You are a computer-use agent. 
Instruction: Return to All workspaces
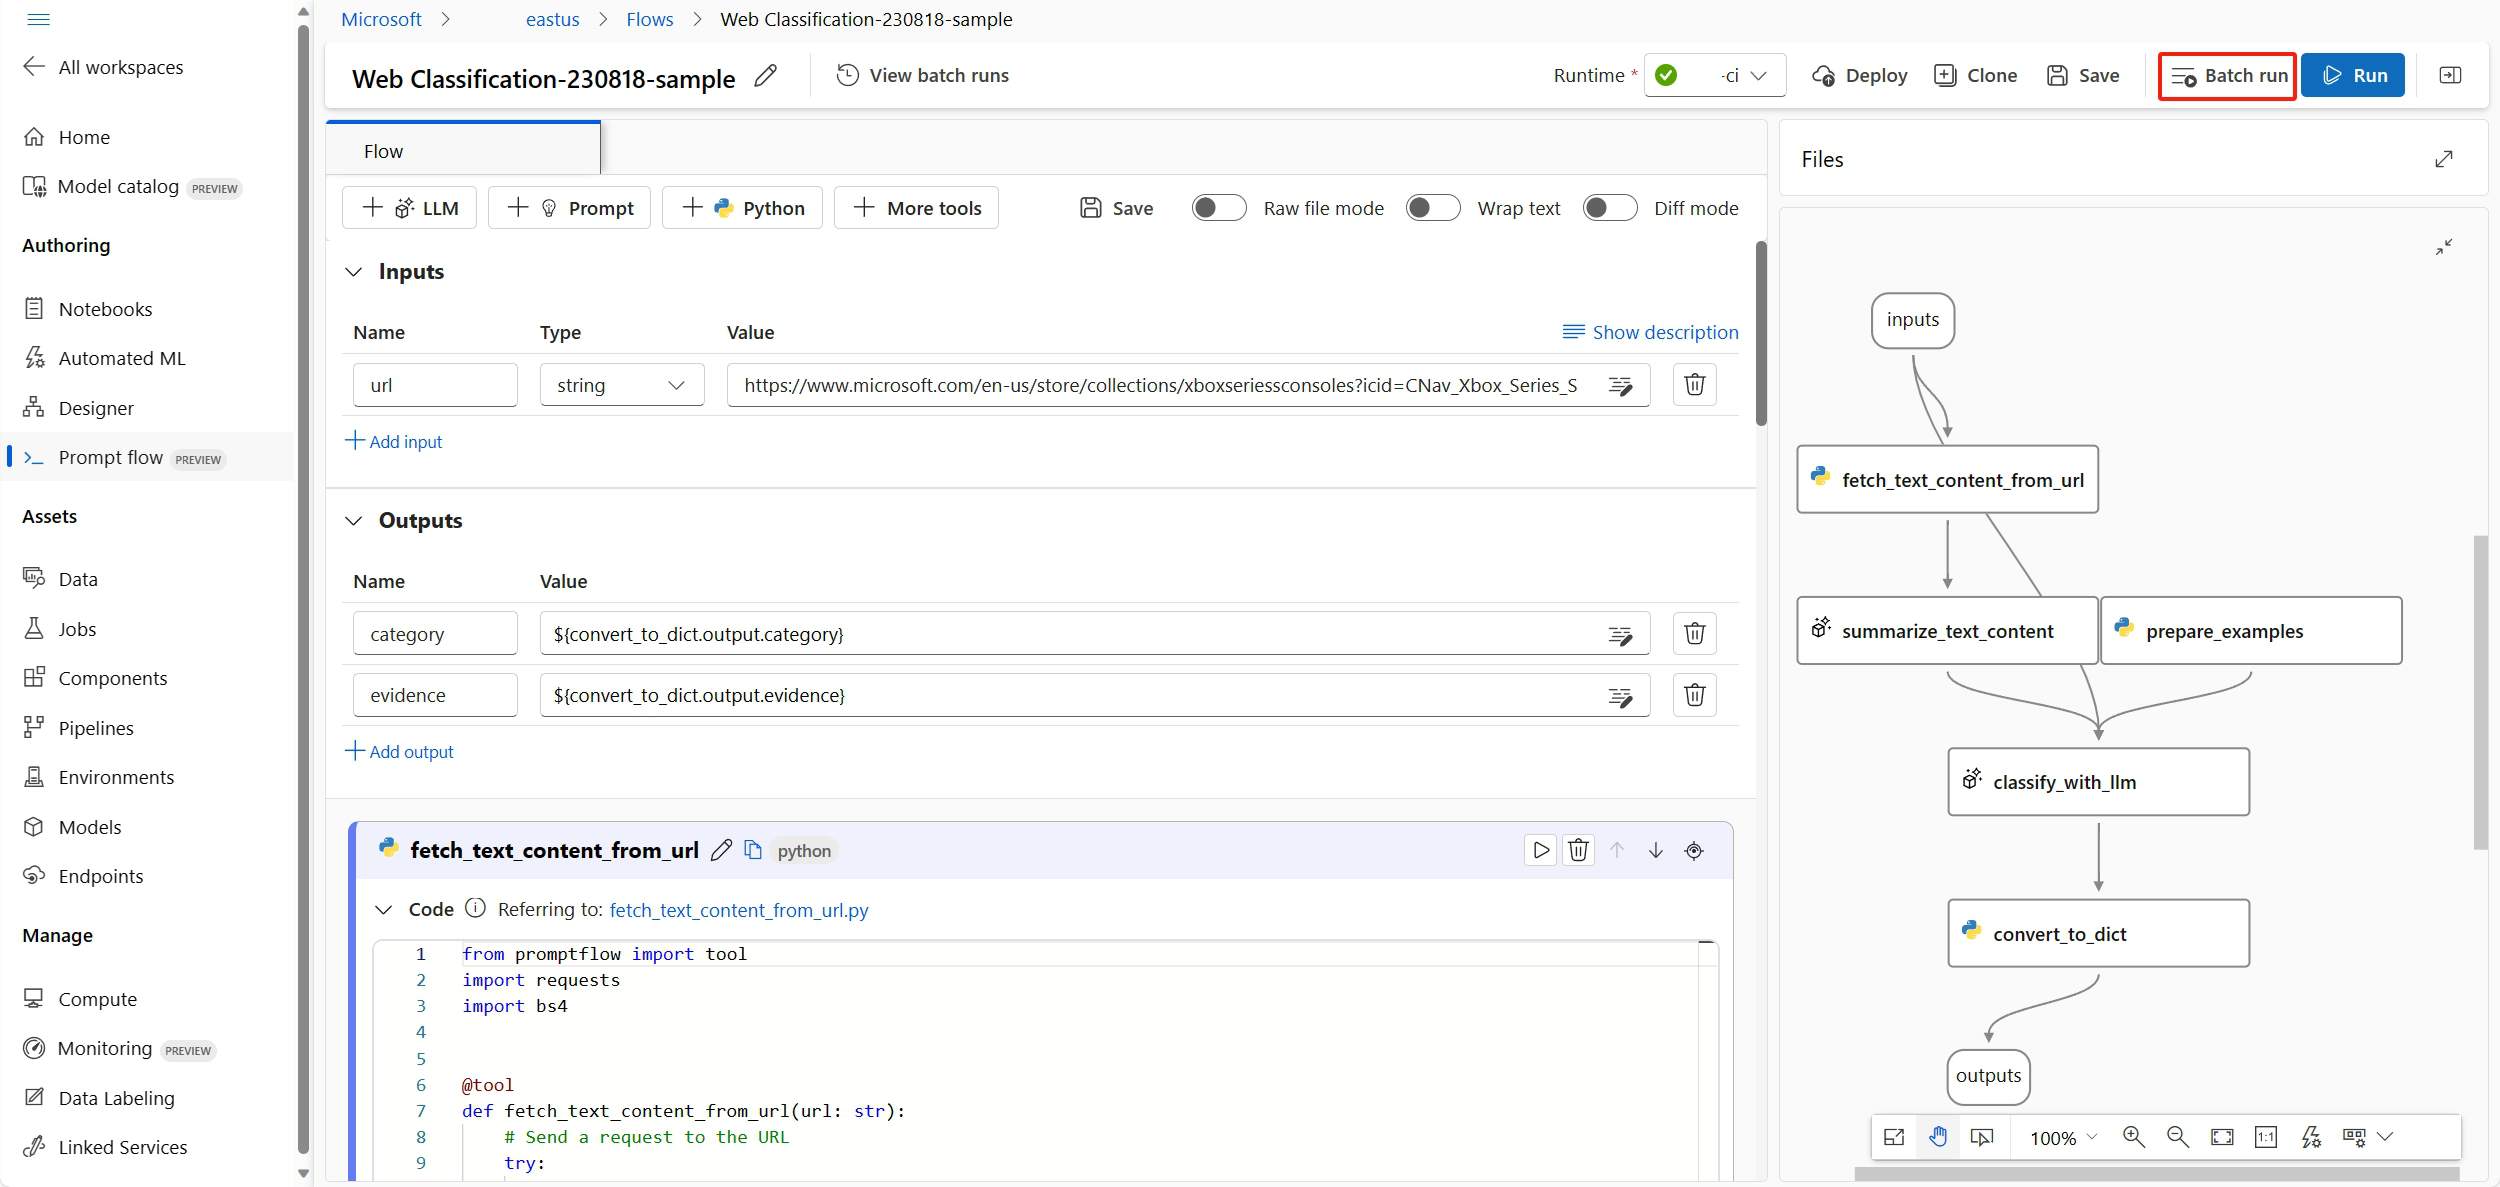[x=103, y=67]
